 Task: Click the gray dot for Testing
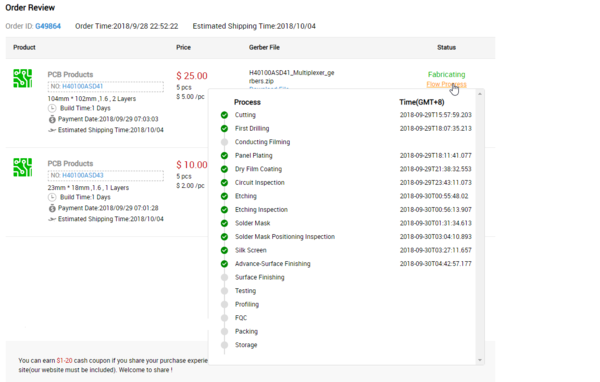coord(224,291)
